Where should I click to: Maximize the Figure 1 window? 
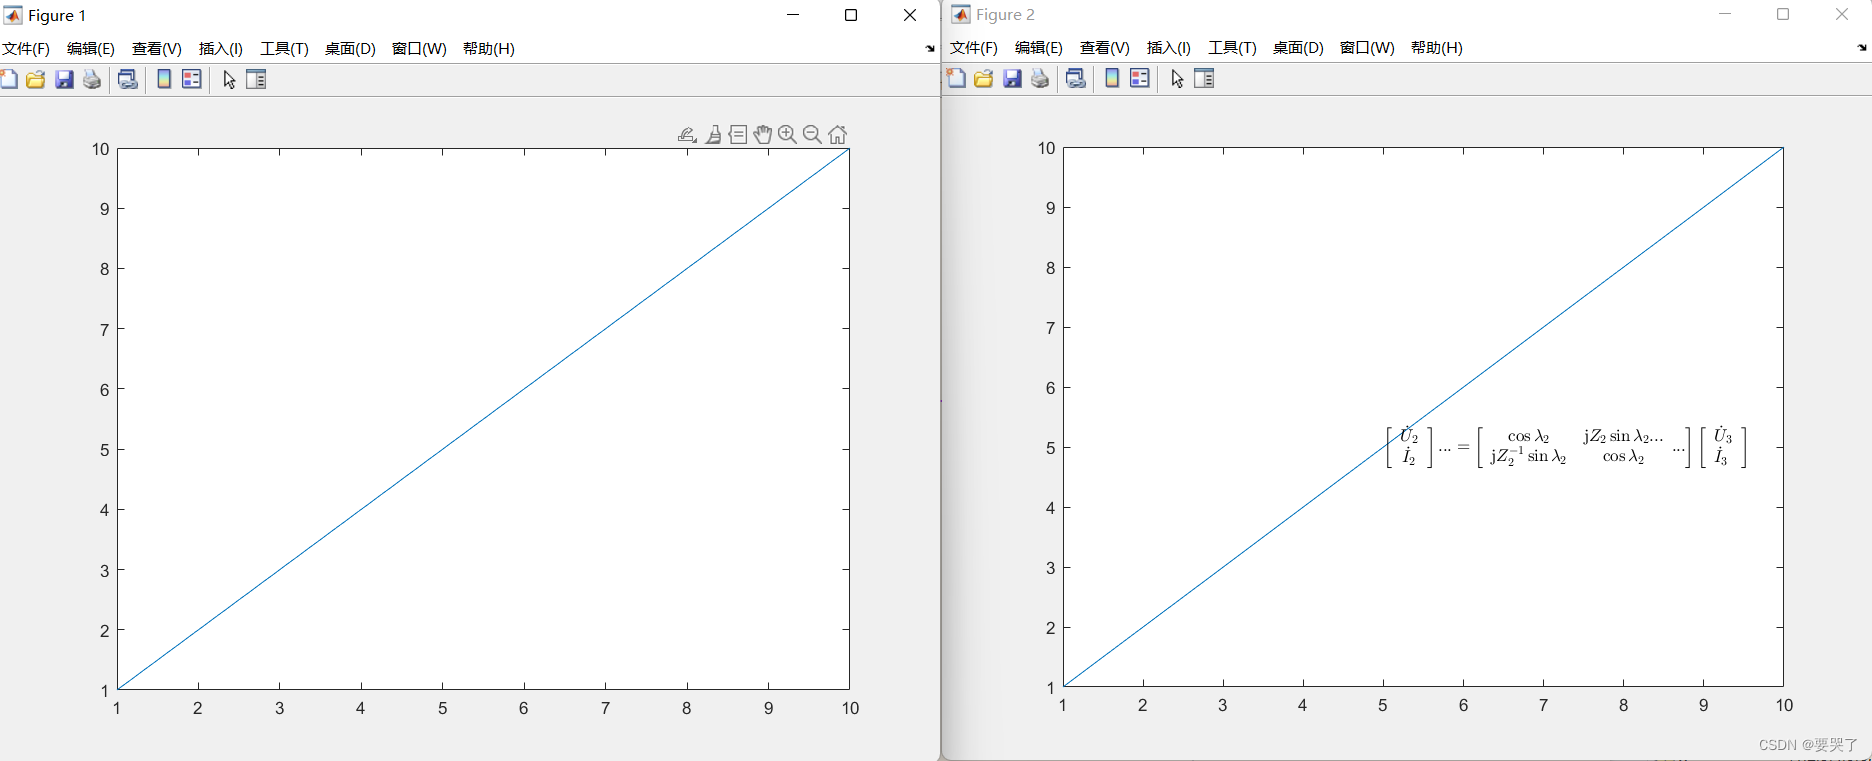[x=851, y=15]
